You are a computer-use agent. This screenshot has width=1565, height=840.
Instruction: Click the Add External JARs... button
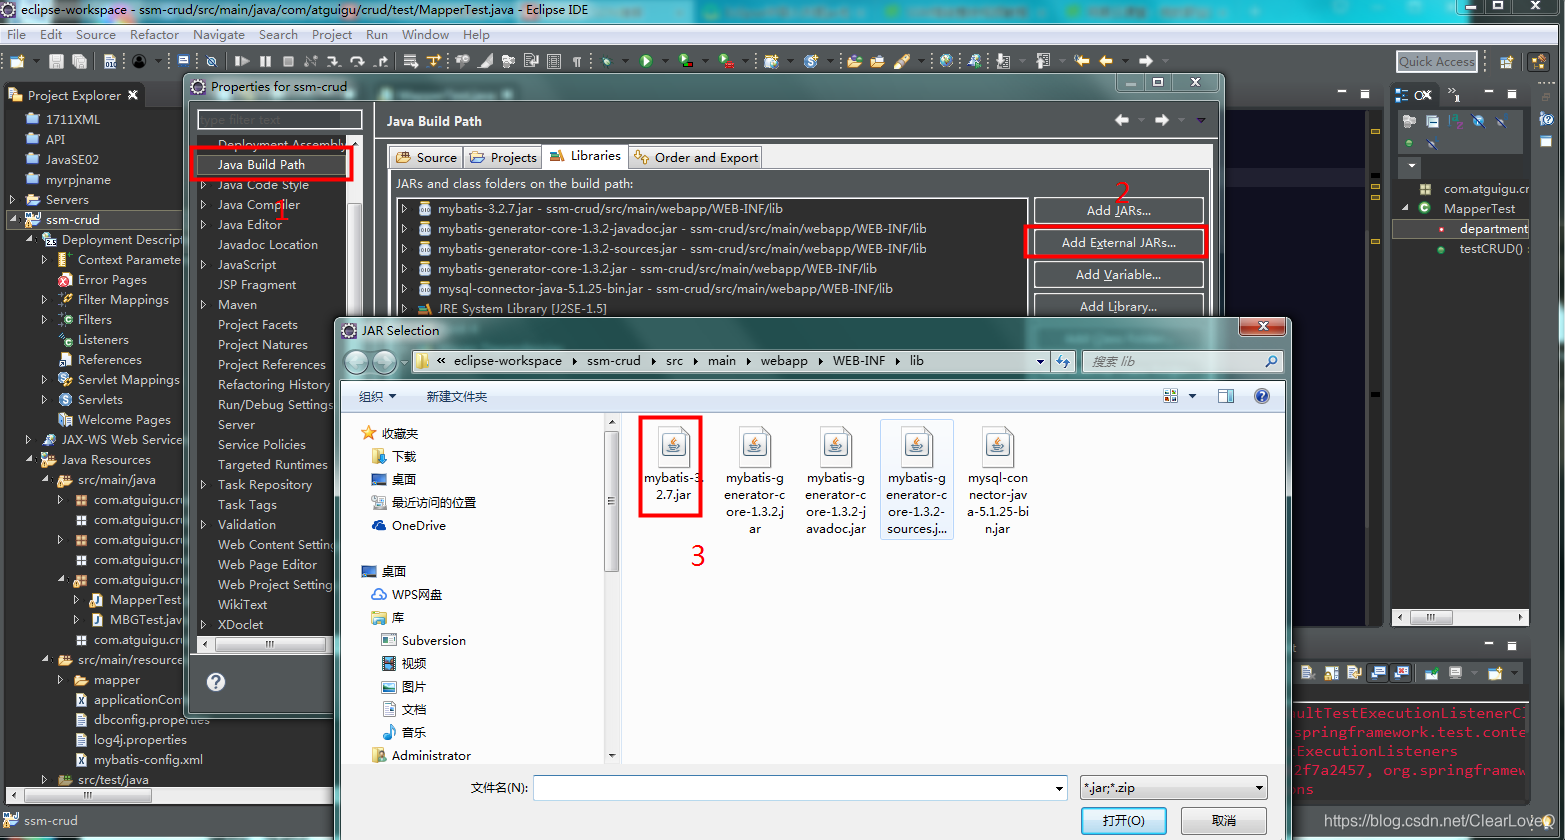tap(1118, 242)
